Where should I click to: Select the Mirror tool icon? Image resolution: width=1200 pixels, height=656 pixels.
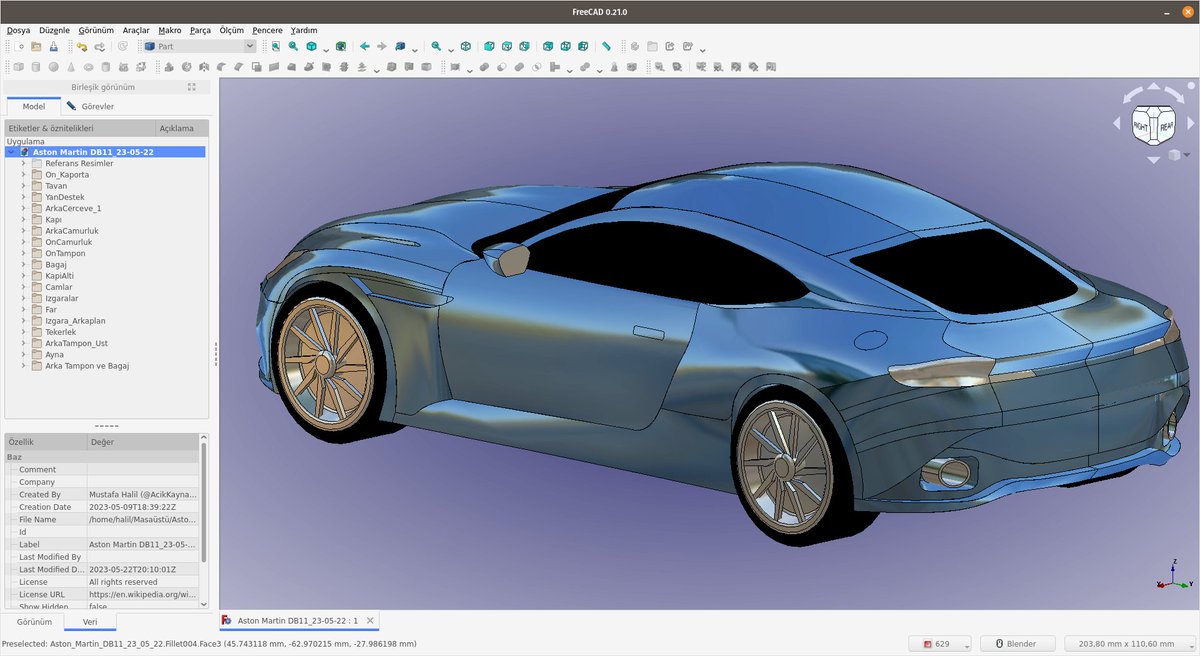(203, 67)
